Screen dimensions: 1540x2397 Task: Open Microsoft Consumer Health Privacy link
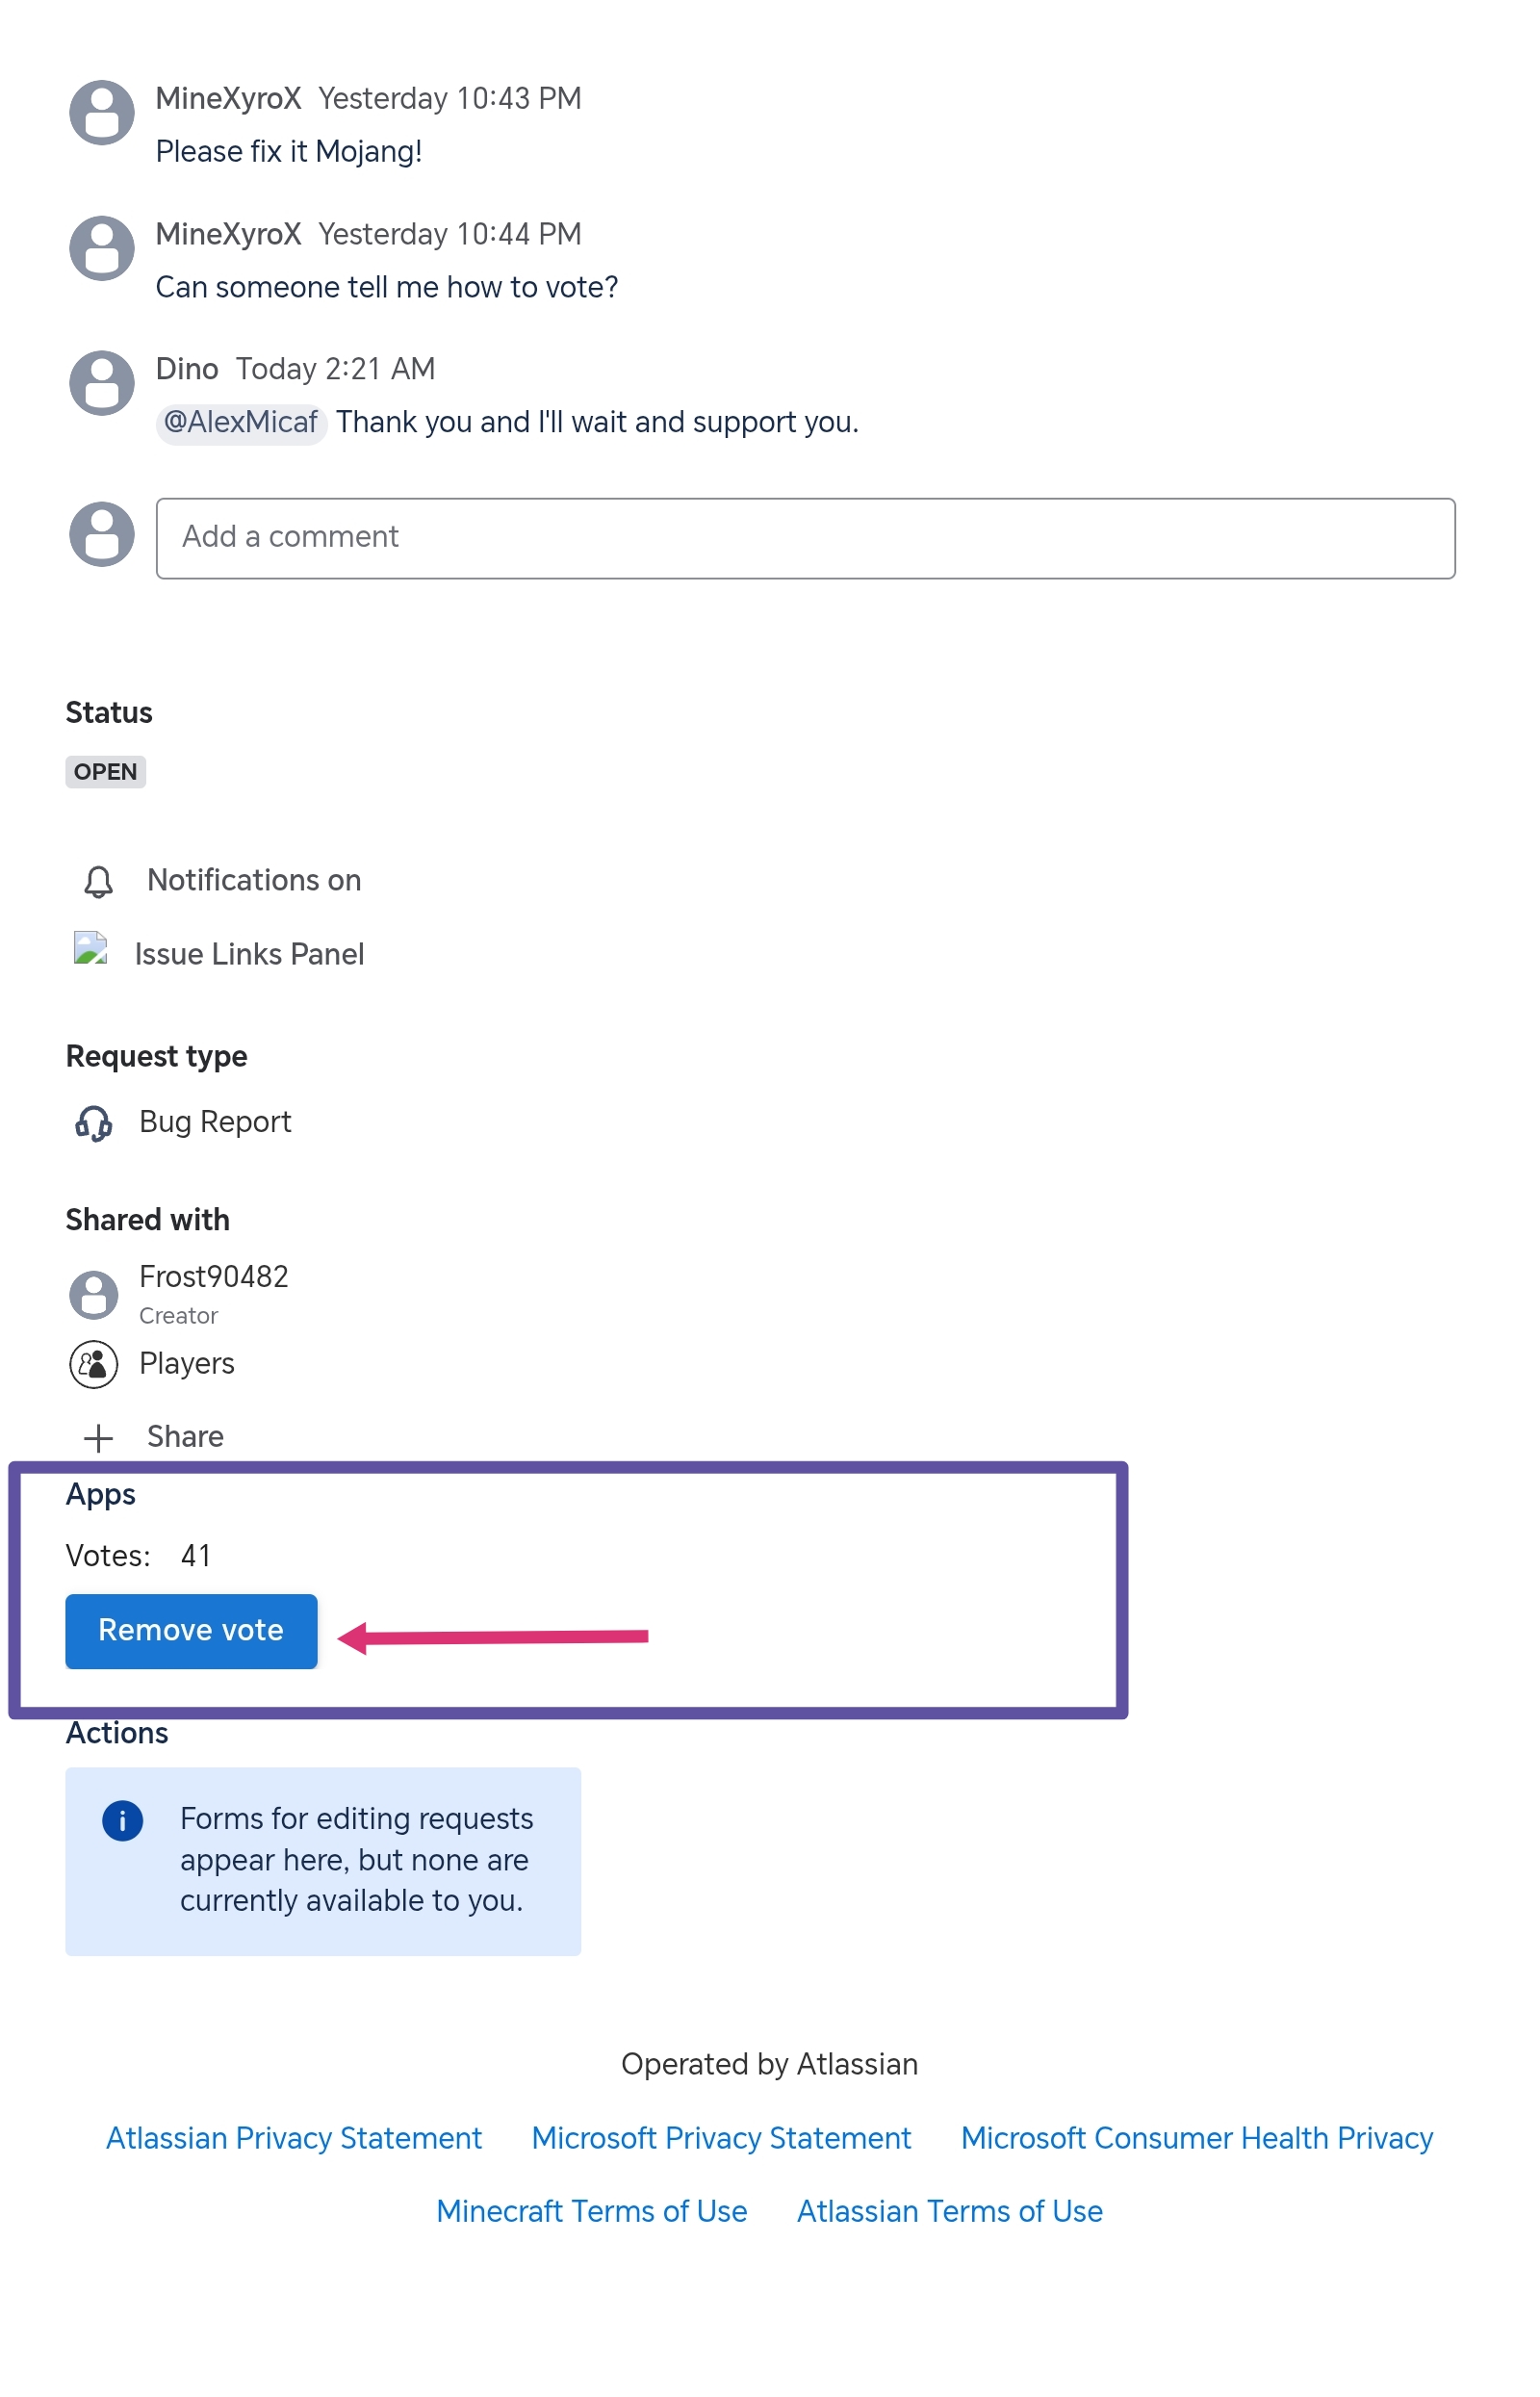point(1197,2138)
